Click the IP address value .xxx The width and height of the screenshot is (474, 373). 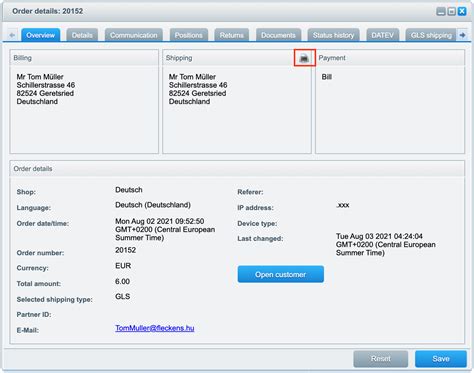[343, 205]
